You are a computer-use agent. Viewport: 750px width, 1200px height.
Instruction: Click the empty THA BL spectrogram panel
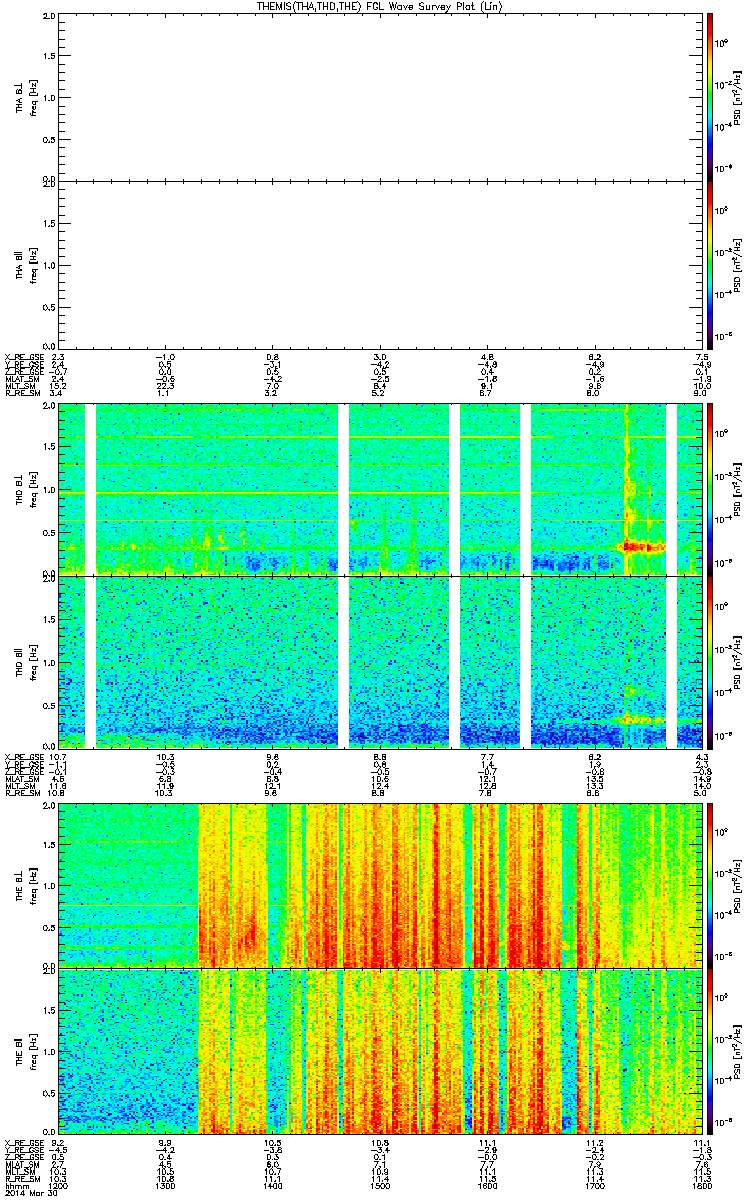[380, 95]
